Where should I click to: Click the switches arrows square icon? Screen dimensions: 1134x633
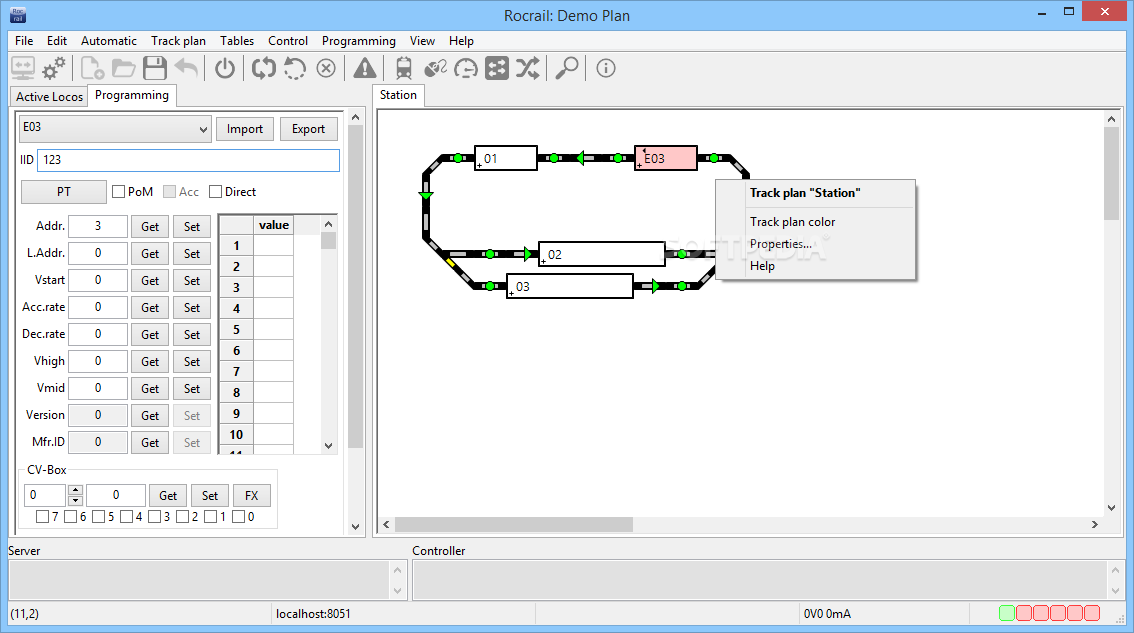tap(497, 69)
